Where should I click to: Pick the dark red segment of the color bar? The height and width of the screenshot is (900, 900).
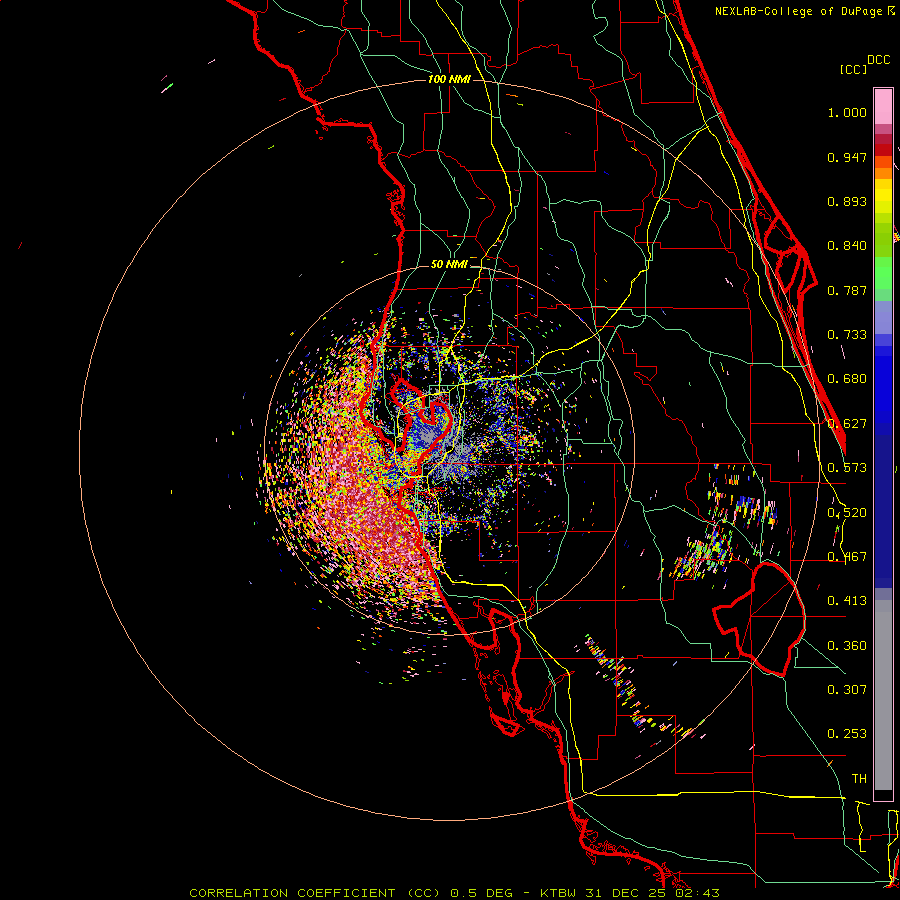883,150
